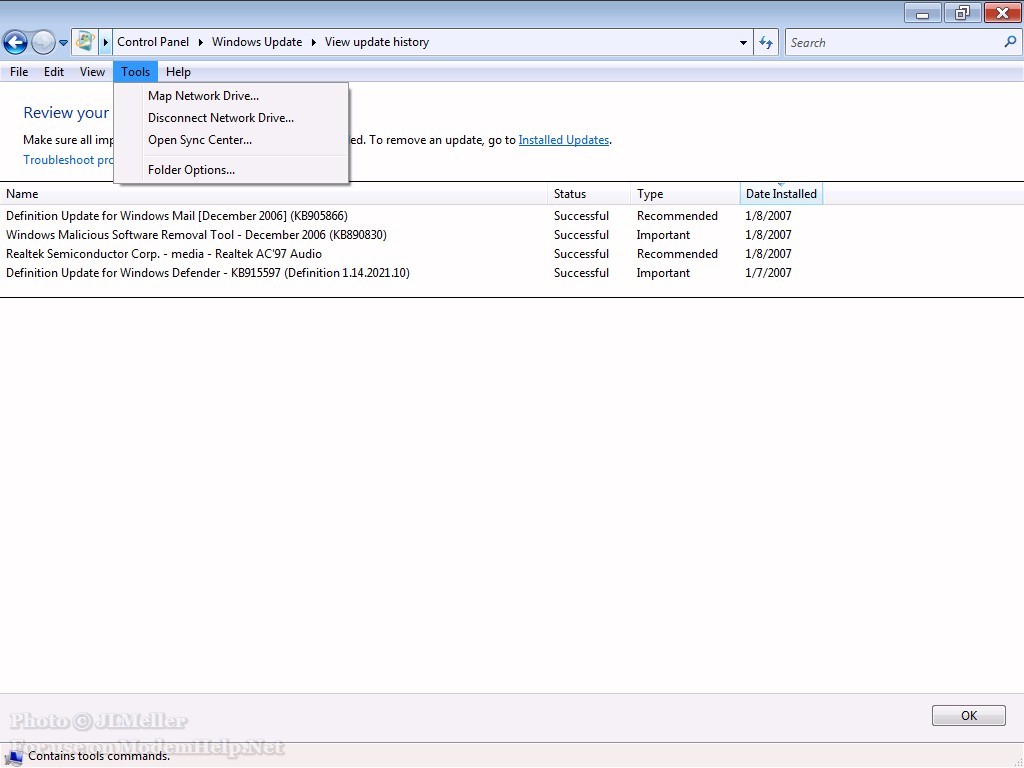Open Folder Options from Tools menu

pyautogui.click(x=191, y=170)
